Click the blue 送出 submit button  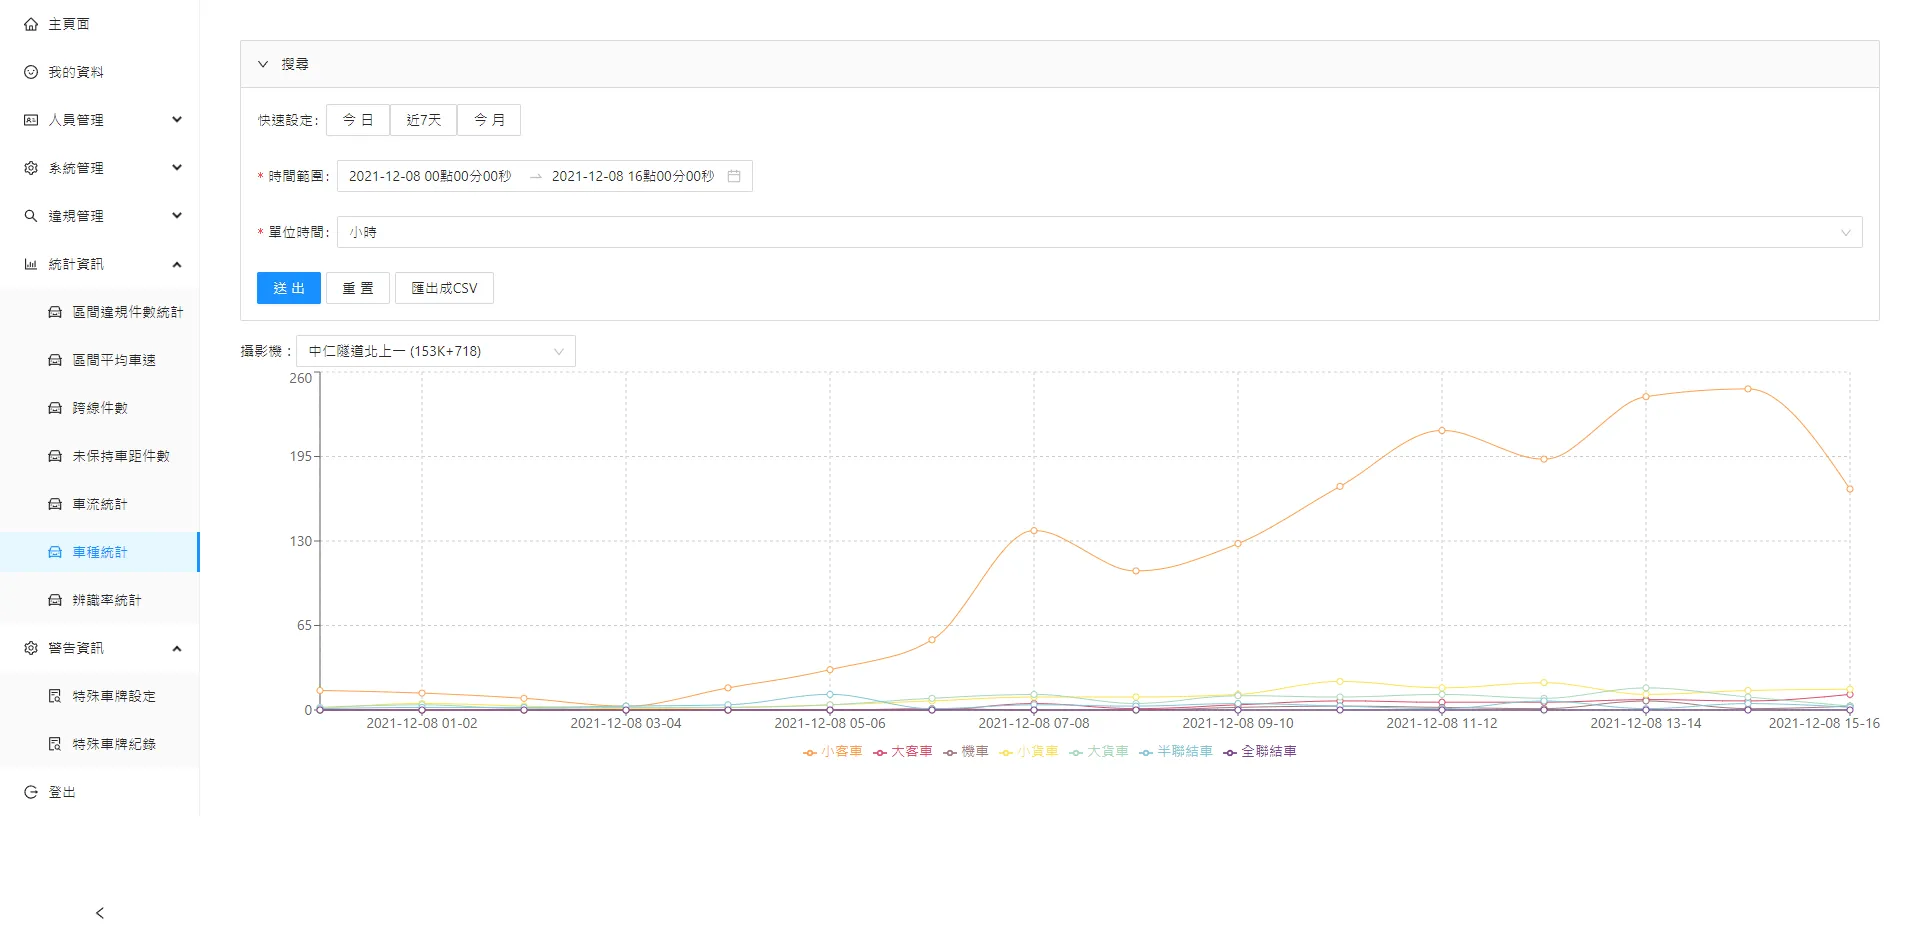click(288, 288)
